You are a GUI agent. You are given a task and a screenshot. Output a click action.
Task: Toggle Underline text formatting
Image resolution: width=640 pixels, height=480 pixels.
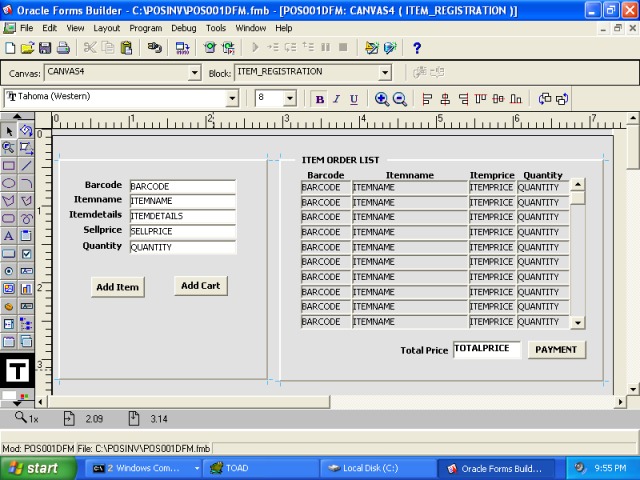click(354, 99)
